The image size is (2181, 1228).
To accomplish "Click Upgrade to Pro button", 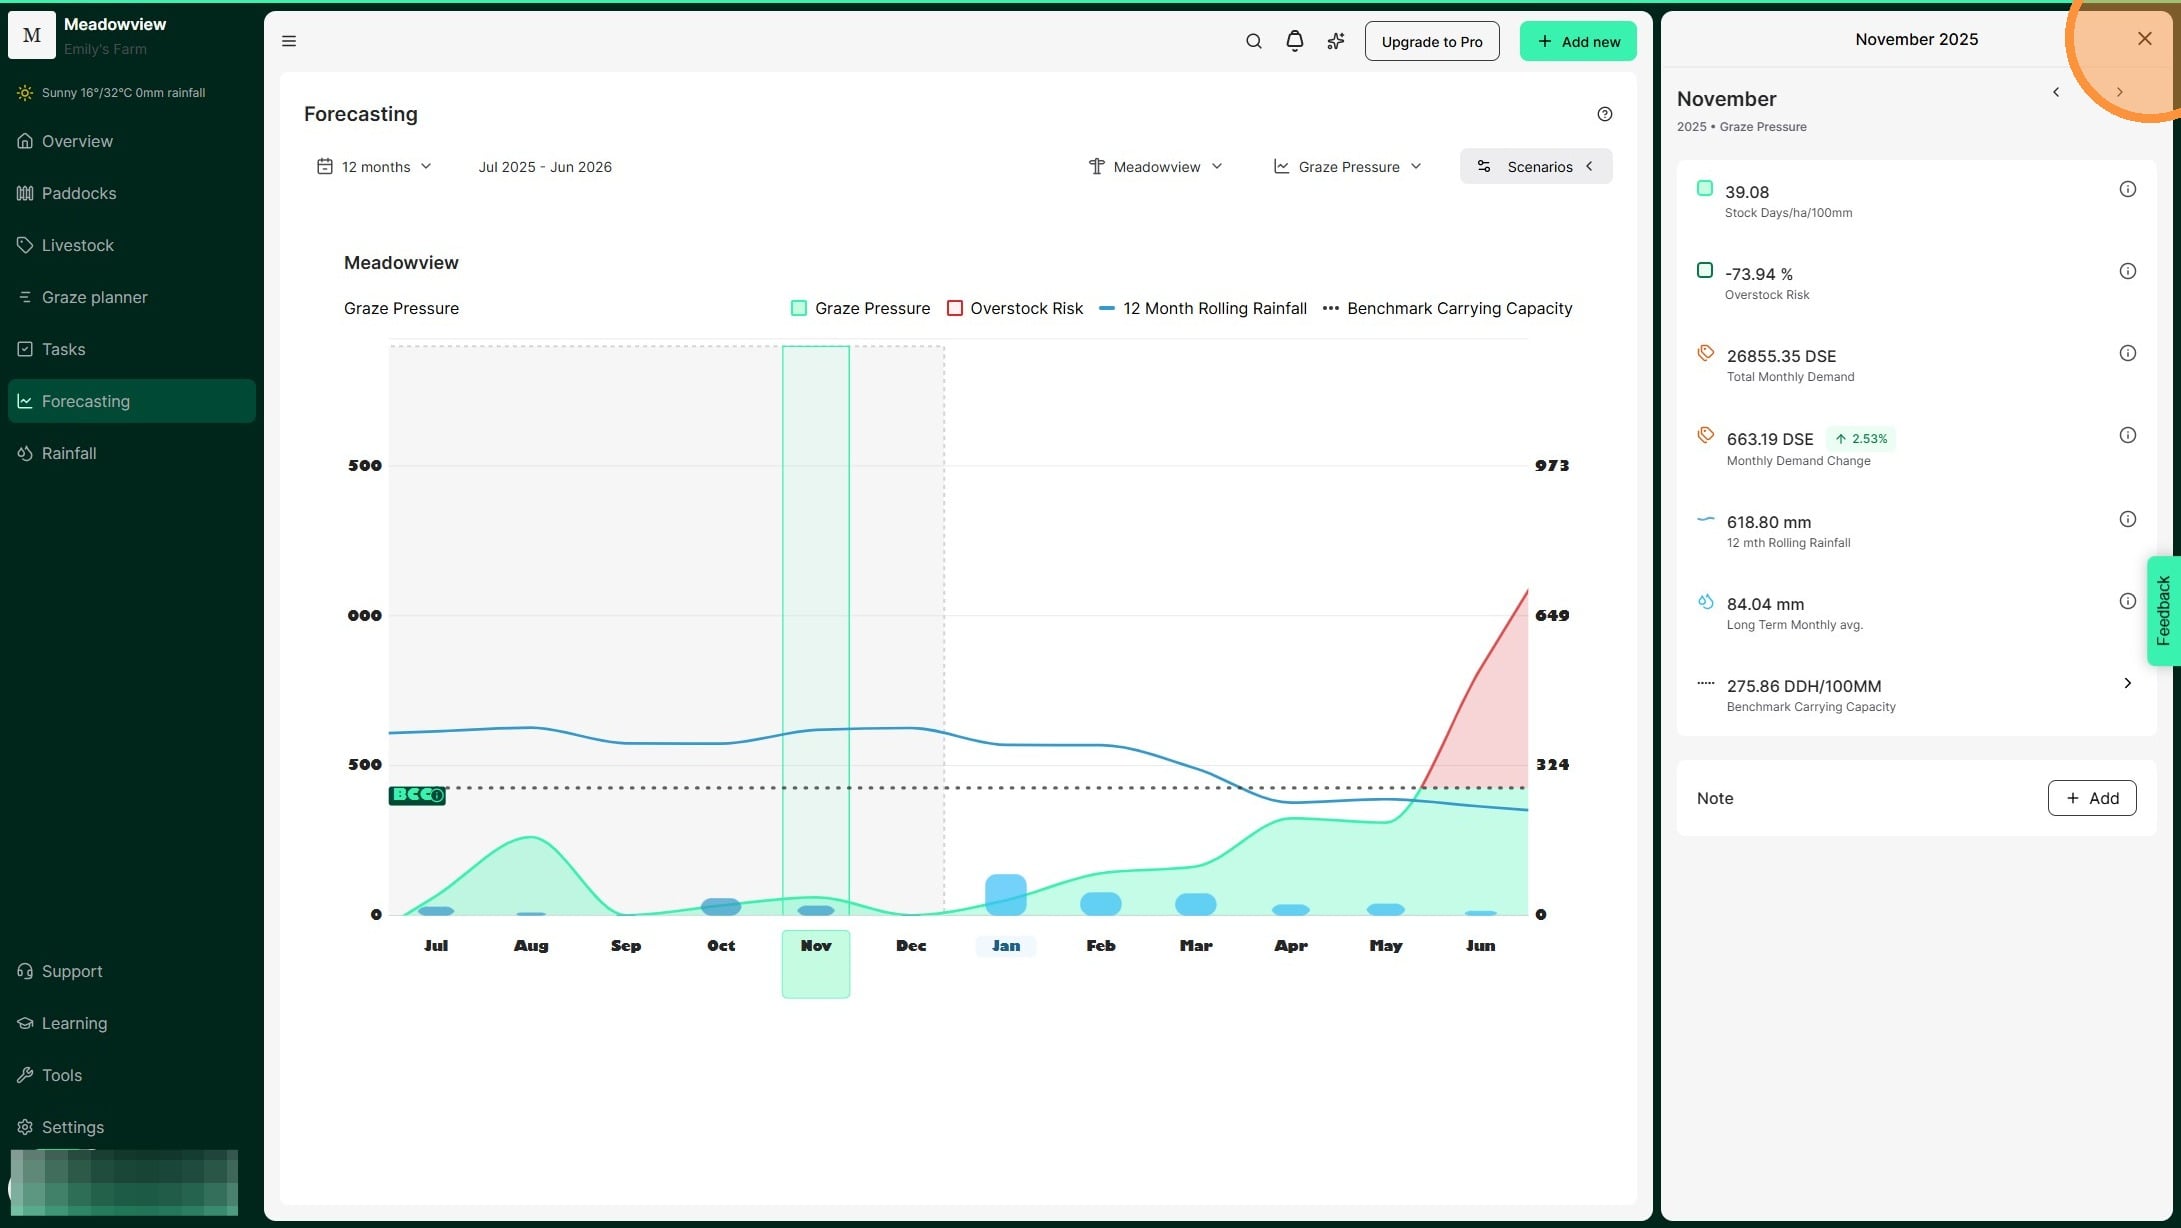I will pyautogui.click(x=1431, y=41).
